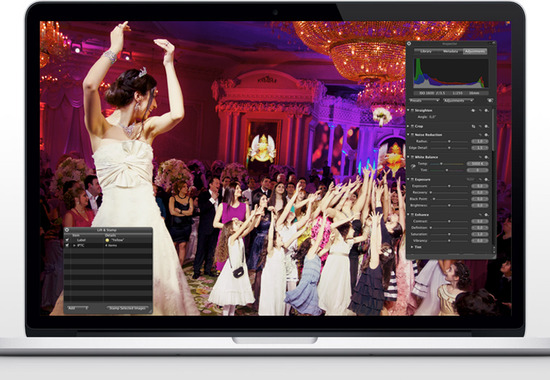Viewport: 550px width, 380px height.
Task: Reset the Enhance adjustment
Action: (480, 215)
